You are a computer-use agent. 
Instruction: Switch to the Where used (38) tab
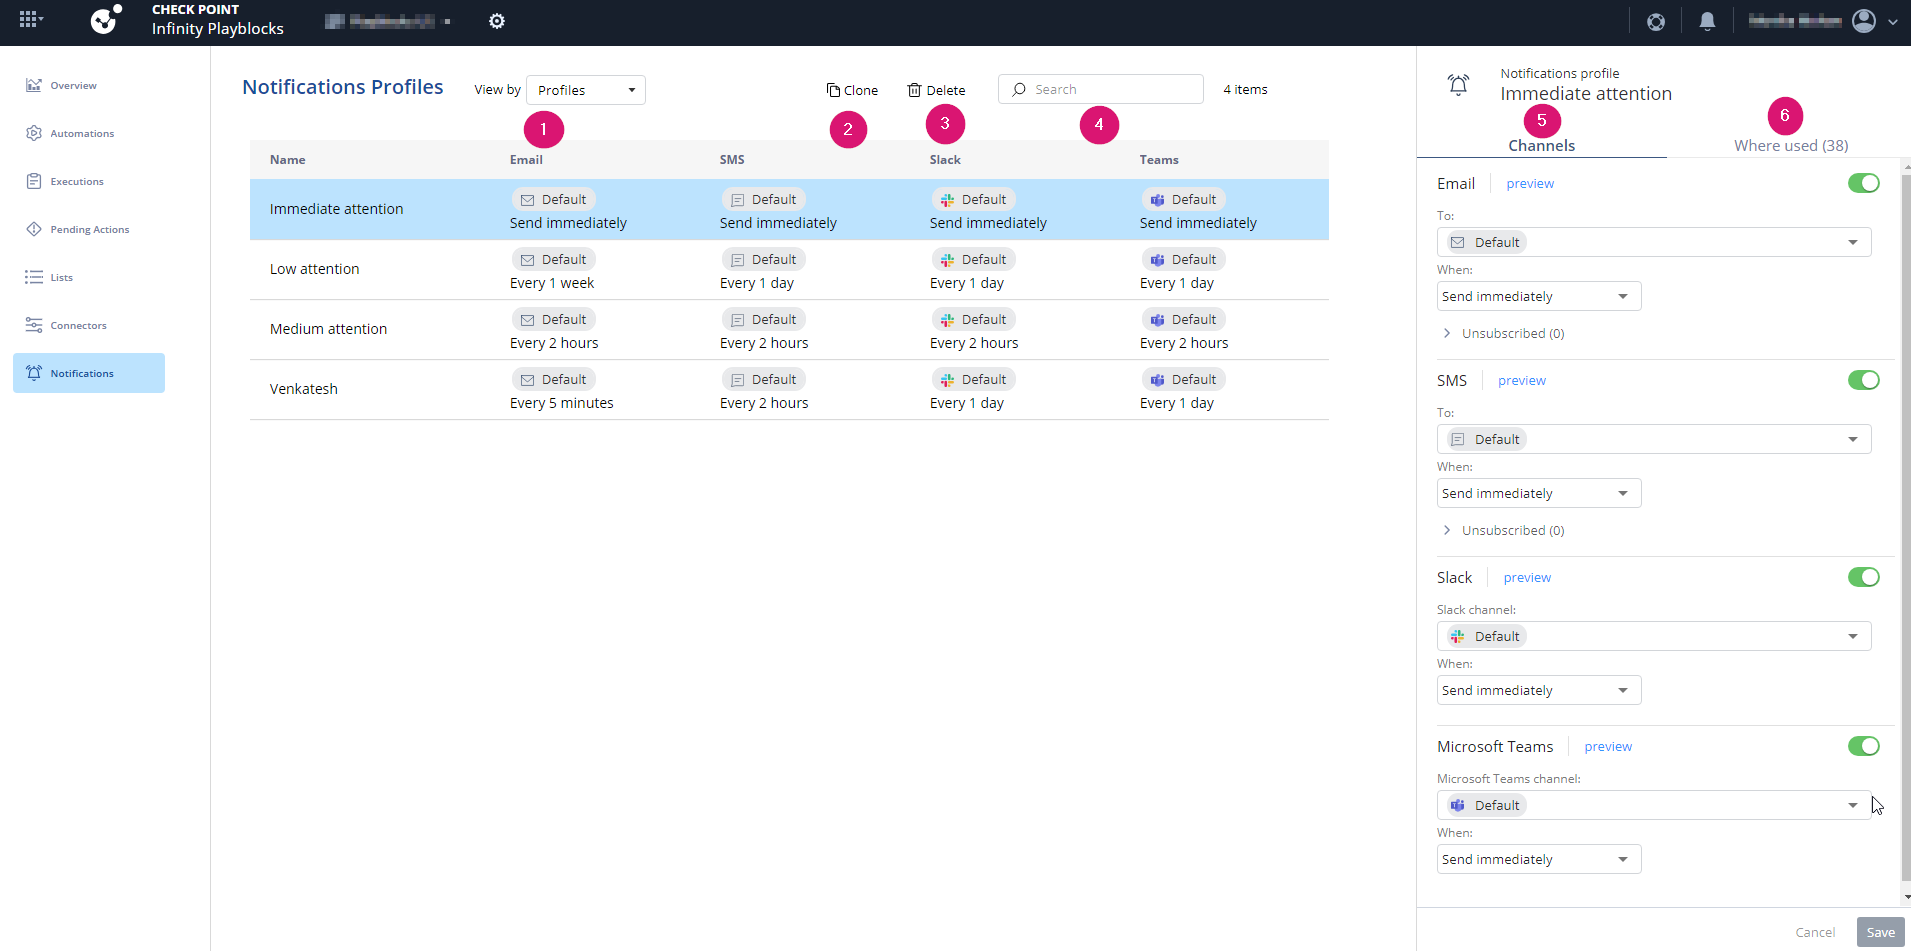[1791, 145]
